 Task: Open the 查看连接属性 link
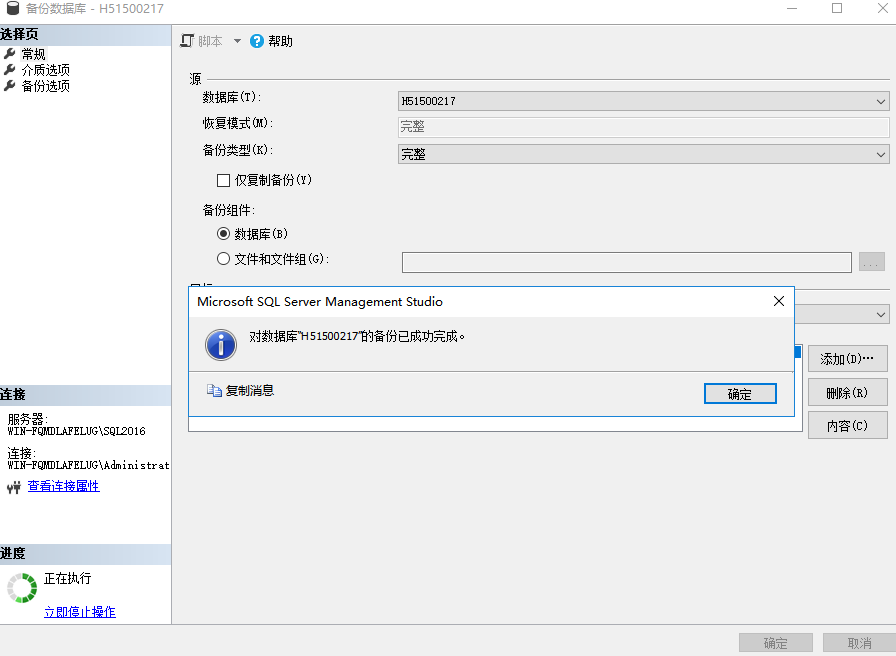coord(63,487)
